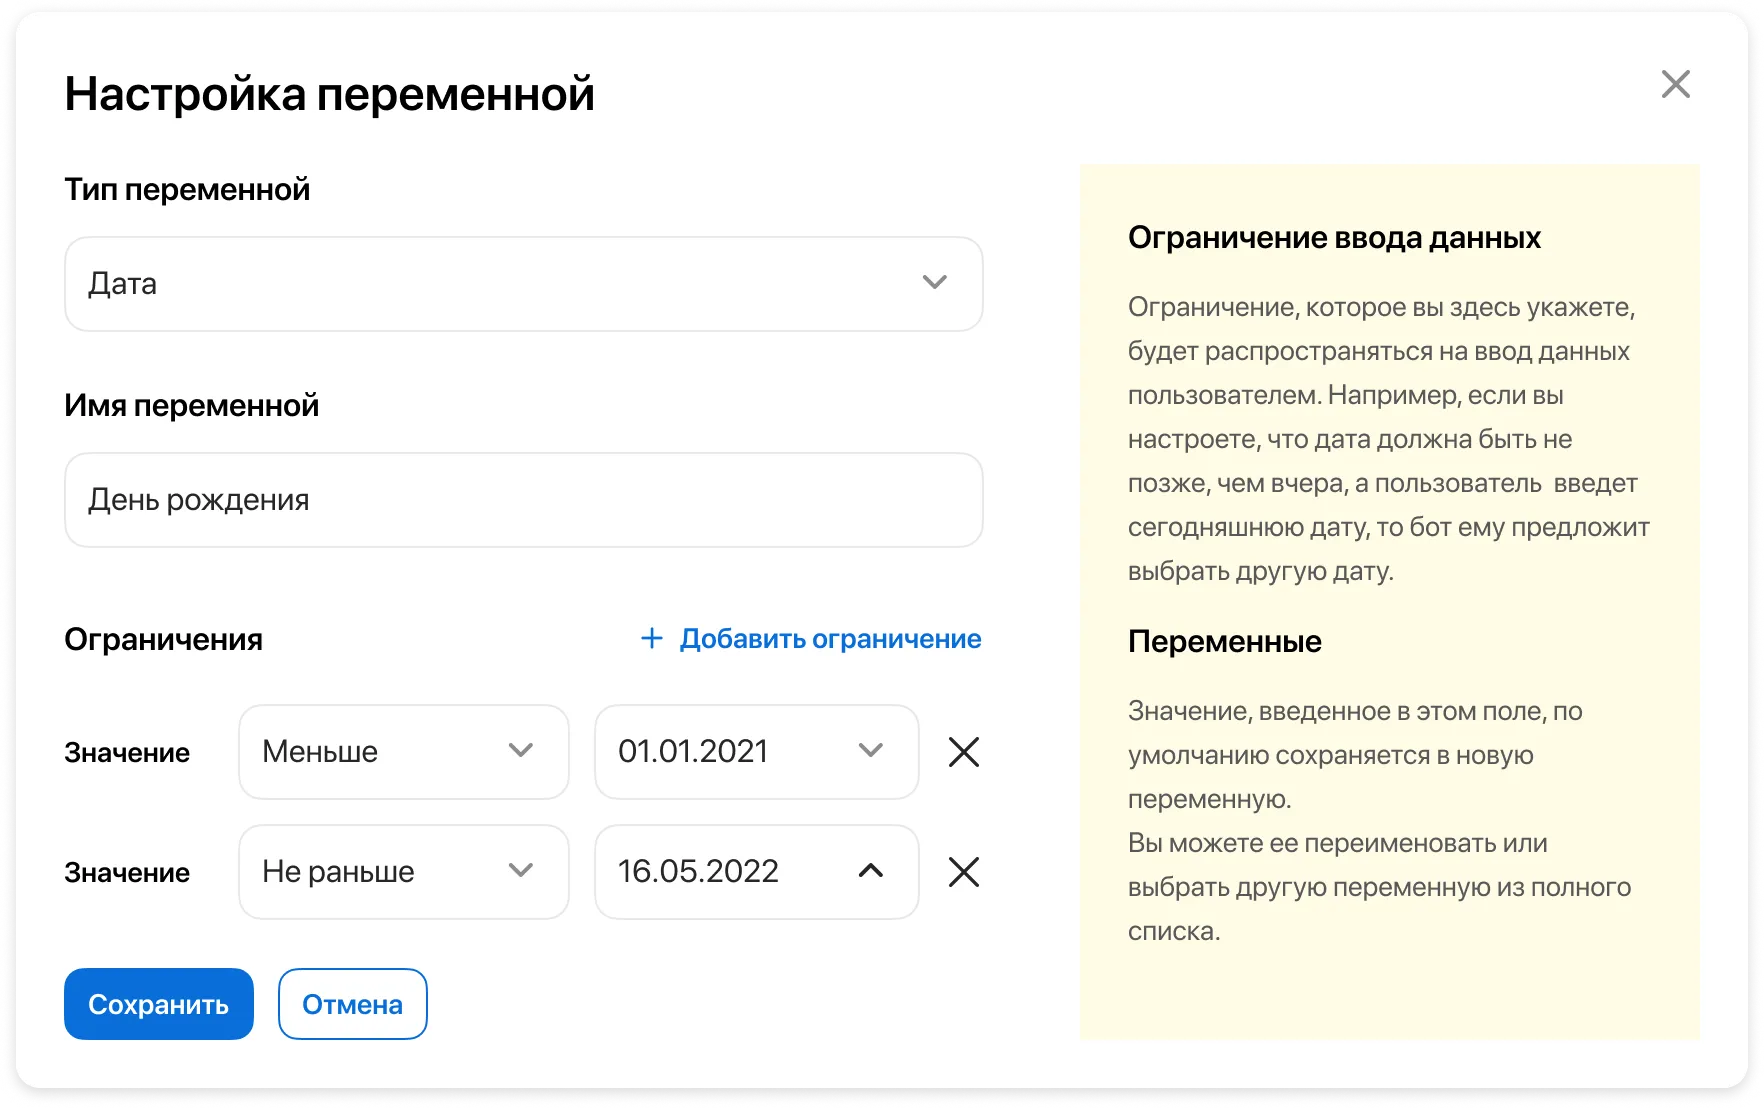Open the 01.01.2021 date picker
The width and height of the screenshot is (1764, 1108).
click(x=757, y=752)
